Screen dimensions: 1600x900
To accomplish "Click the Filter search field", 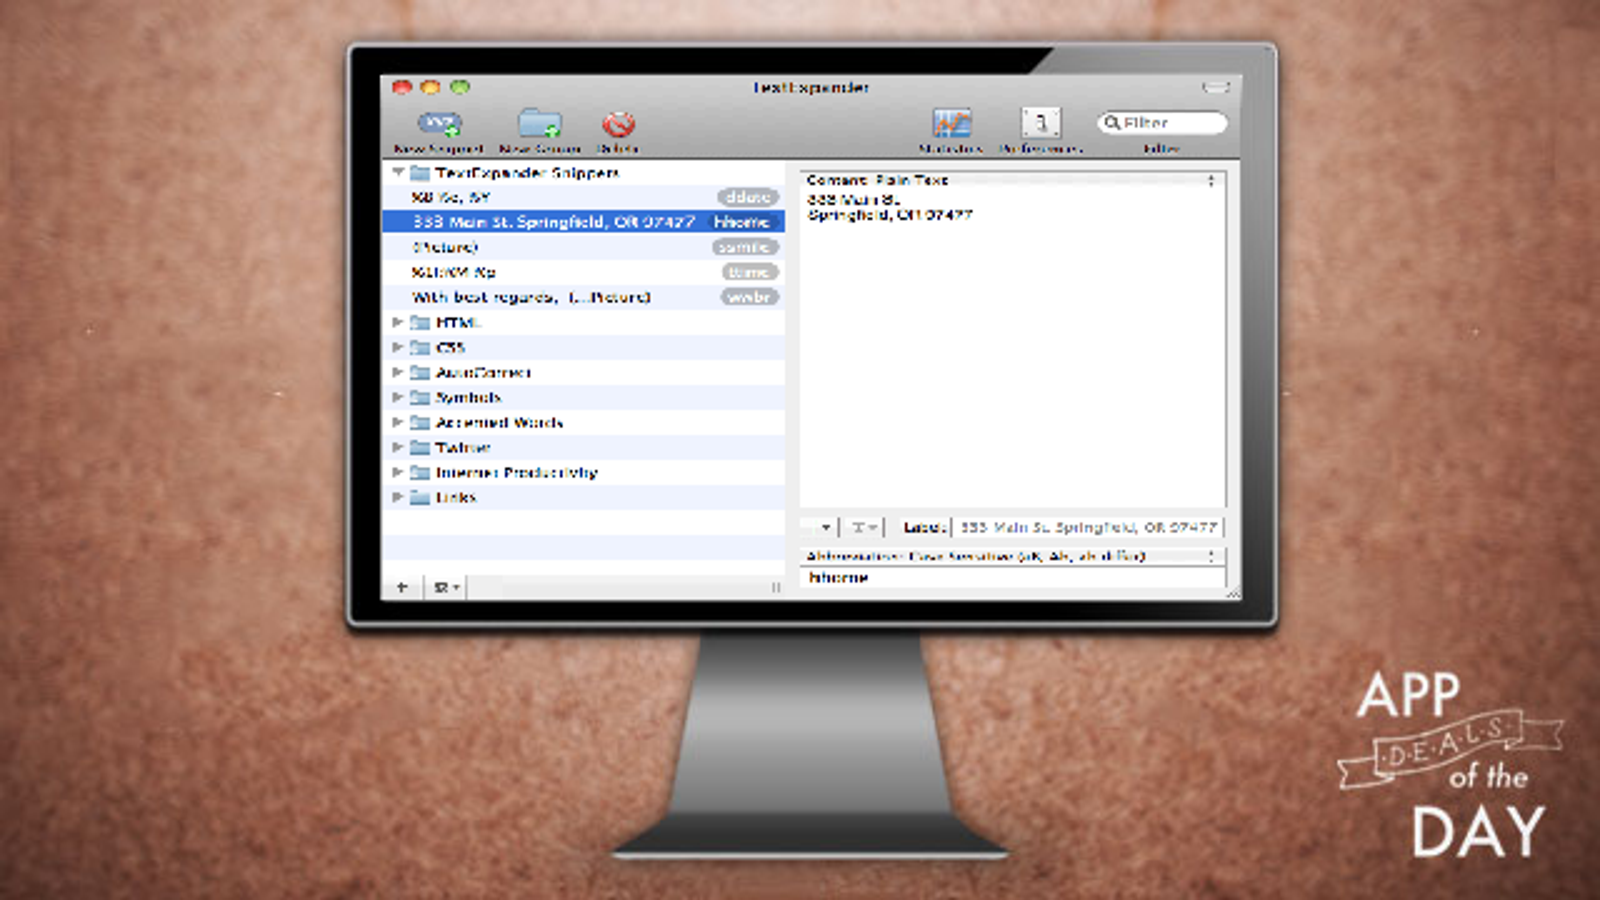I will click(1162, 122).
